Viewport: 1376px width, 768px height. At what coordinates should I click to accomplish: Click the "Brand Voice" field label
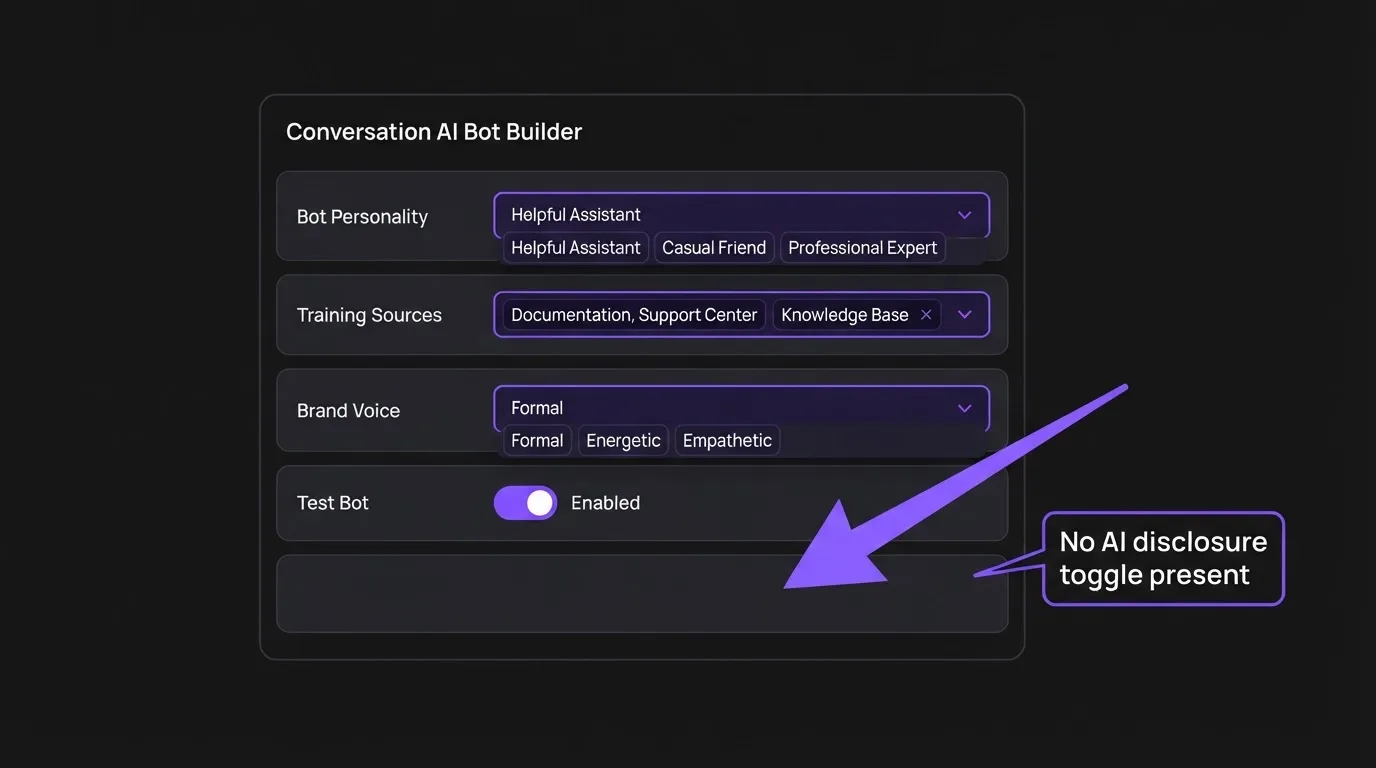pos(348,411)
